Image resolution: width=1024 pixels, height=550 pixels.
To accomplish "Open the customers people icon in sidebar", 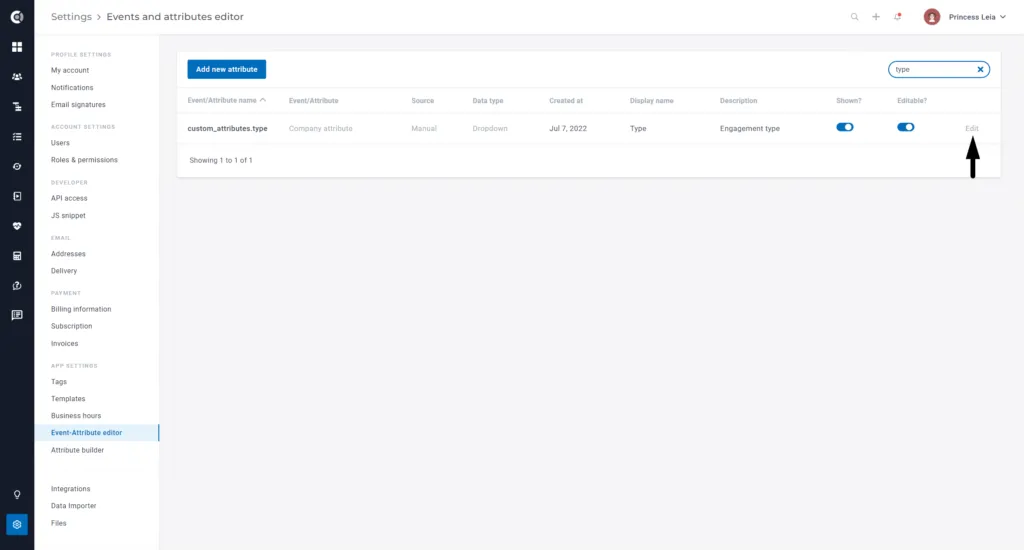I will [x=17, y=76].
